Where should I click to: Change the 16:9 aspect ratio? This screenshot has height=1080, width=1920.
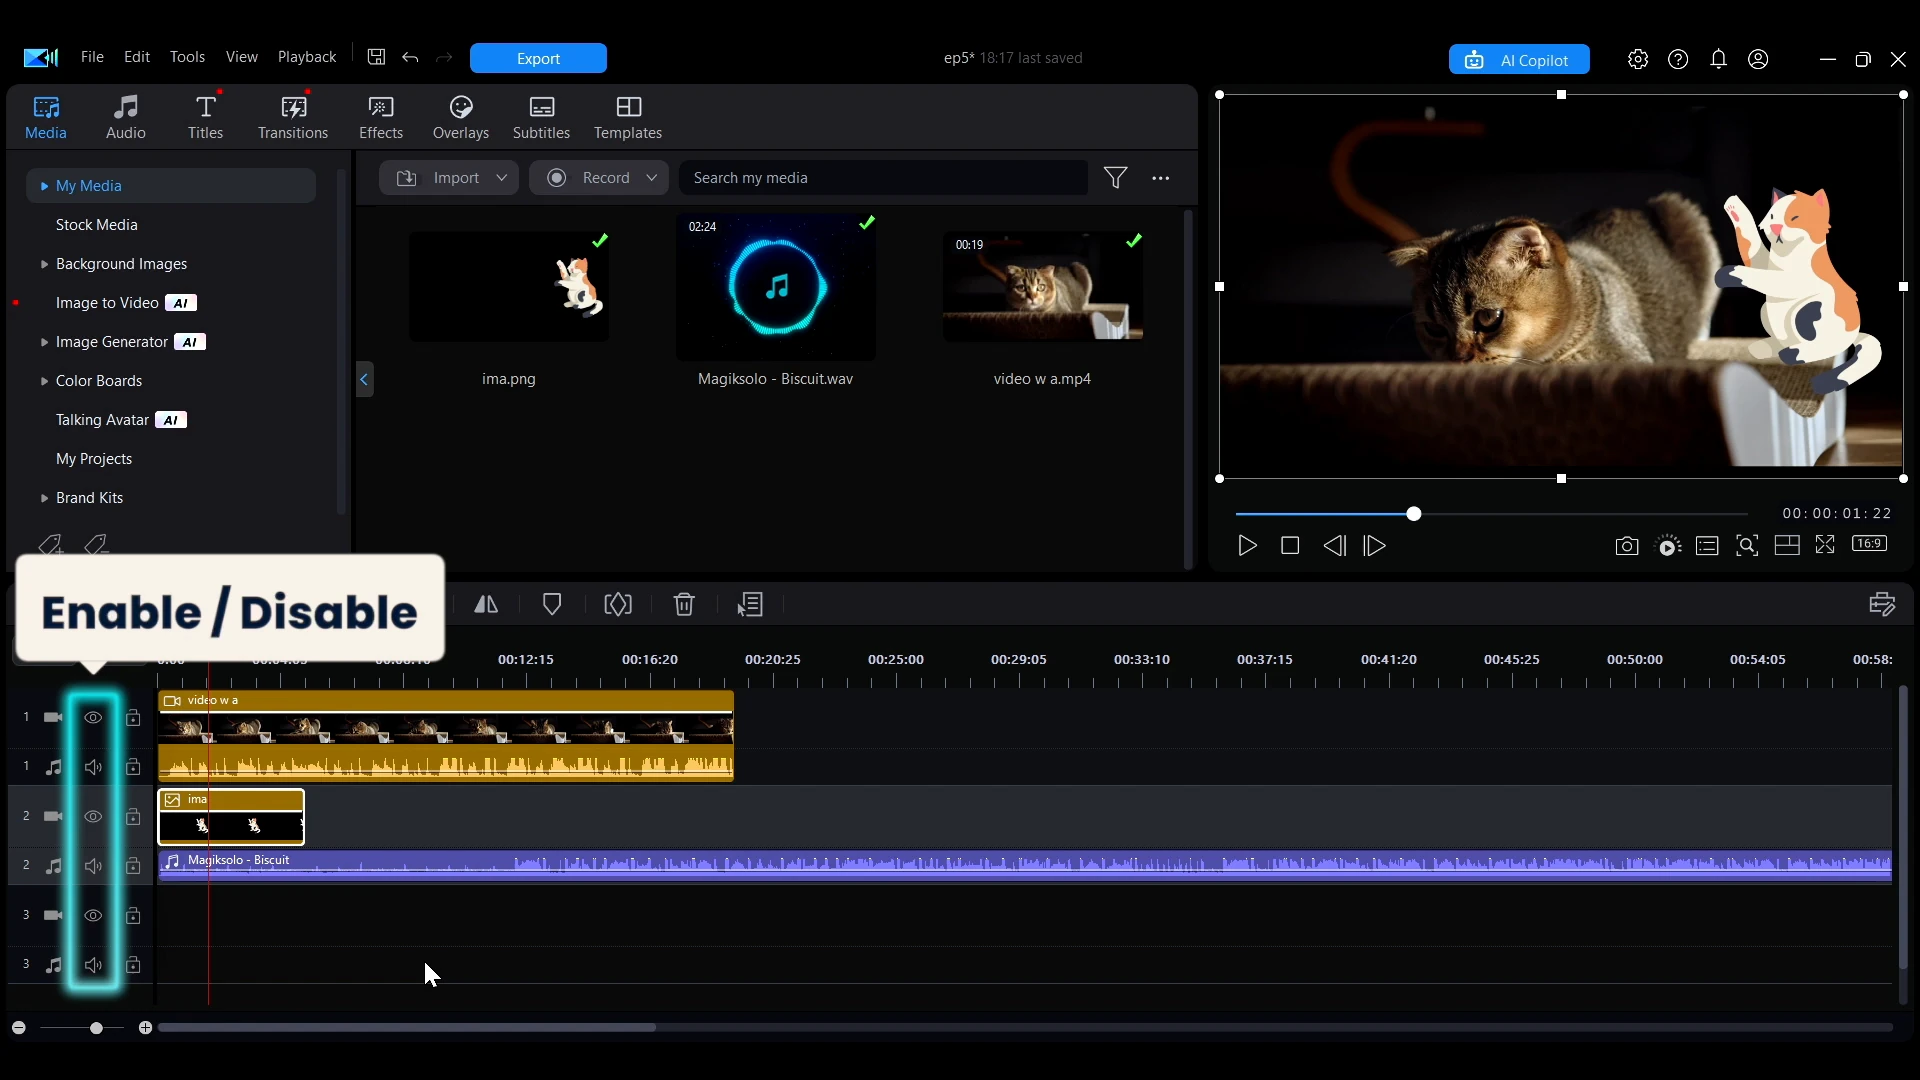[1869, 544]
